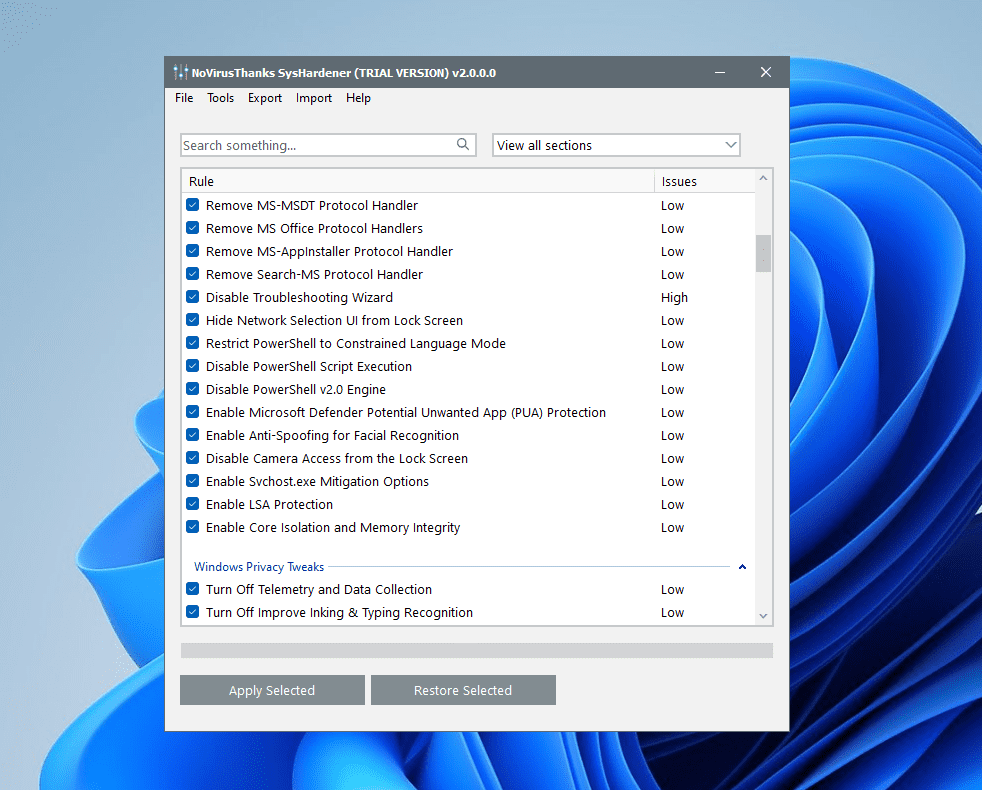This screenshot has height=790, width=982.
Task: Open the Tools menu
Action: coord(220,98)
